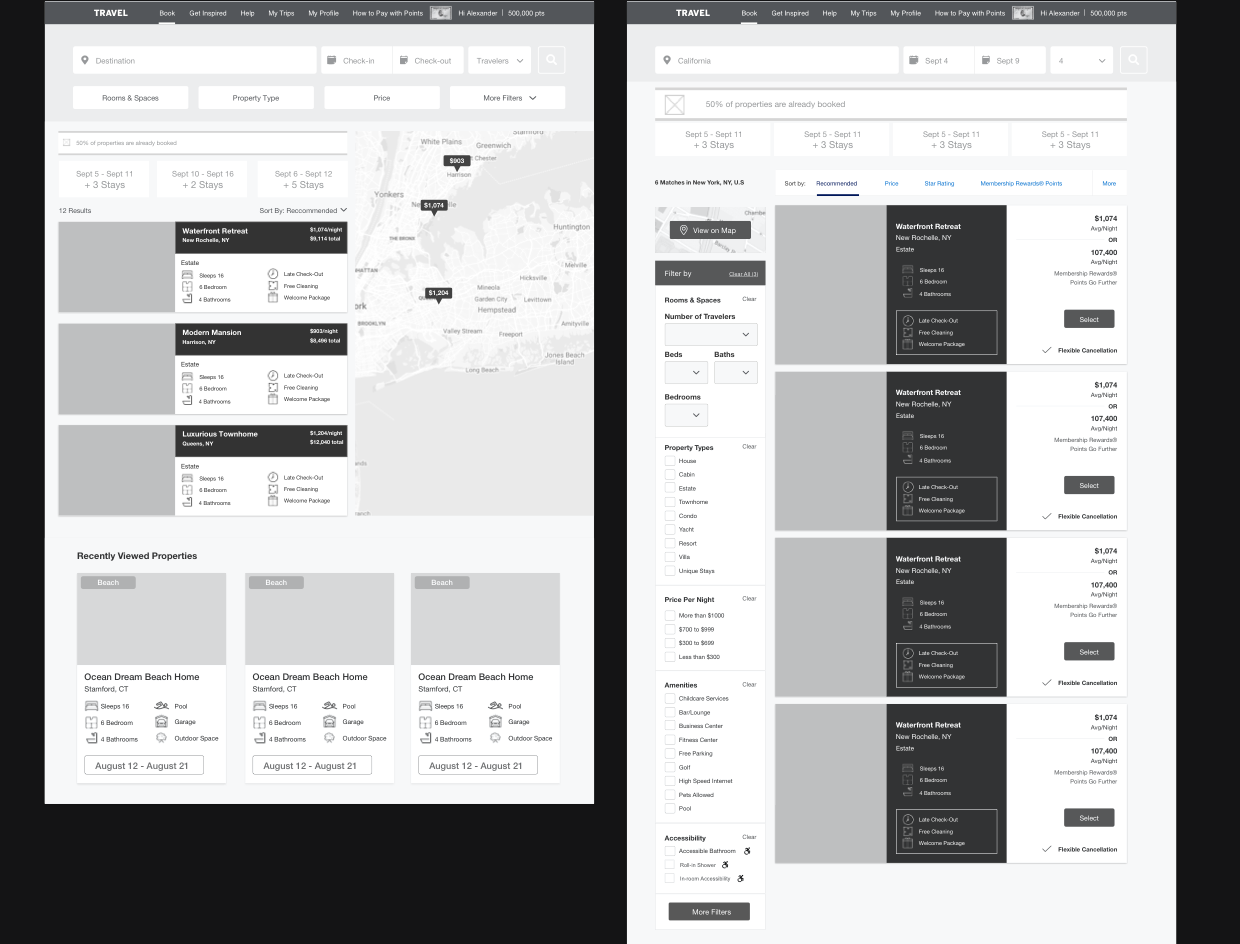Image resolution: width=1240 pixels, height=944 pixels.
Task: Click the card image in right mockup header
Action: click(1022, 13)
